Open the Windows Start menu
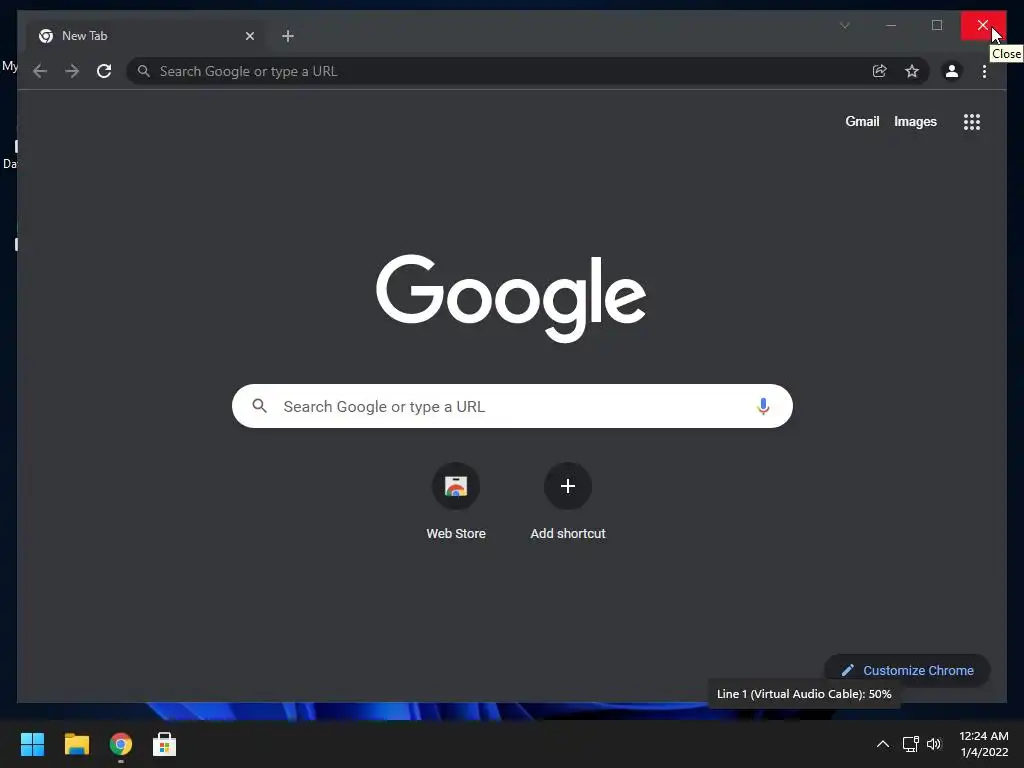Screen dimensions: 1024x768 pos(32,744)
